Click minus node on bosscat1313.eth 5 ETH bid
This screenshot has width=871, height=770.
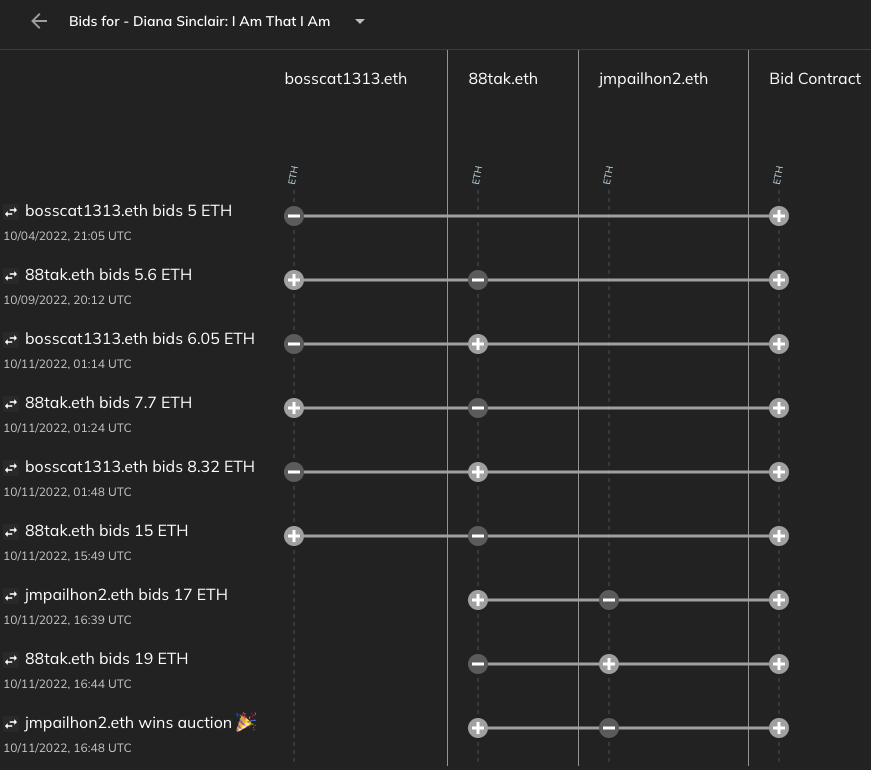(x=294, y=216)
